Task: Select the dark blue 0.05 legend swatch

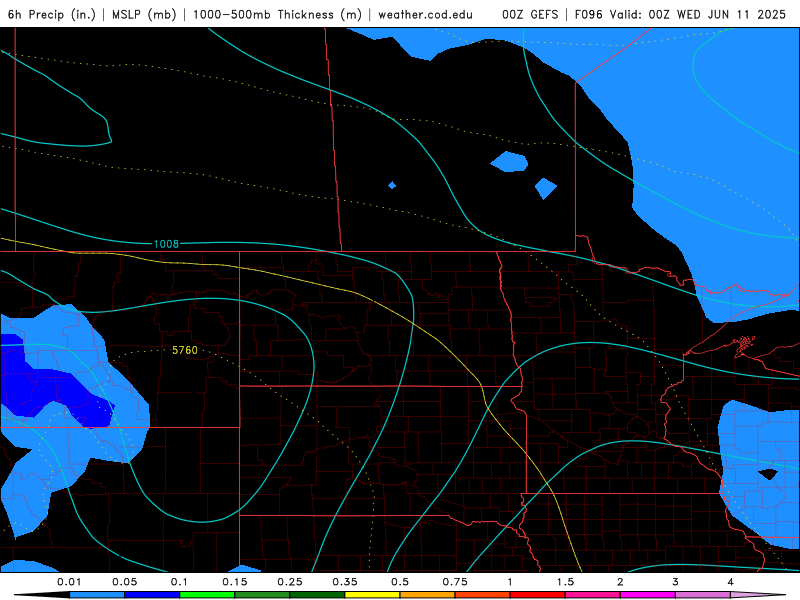Action: [152, 595]
